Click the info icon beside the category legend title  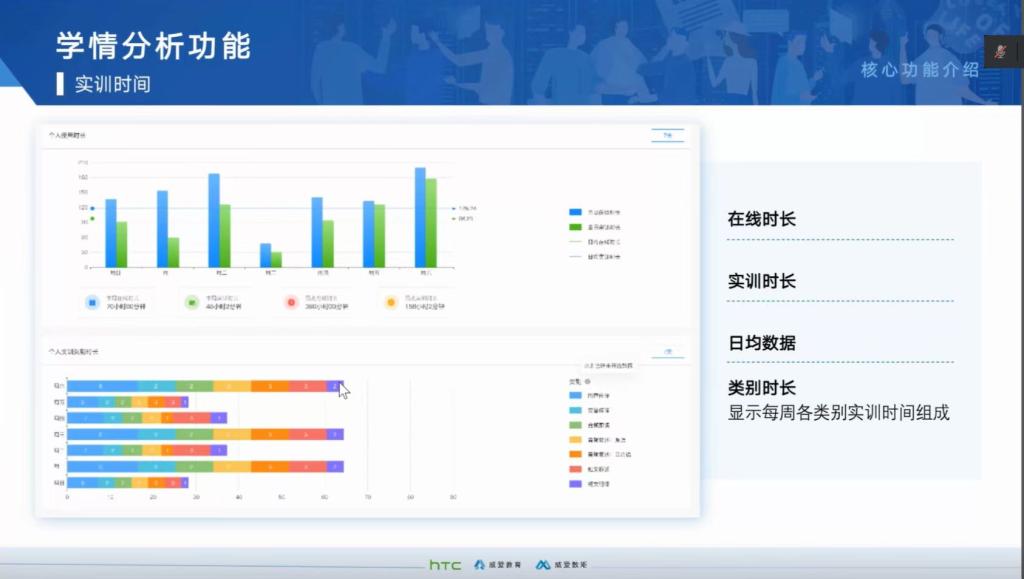[x=587, y=381]
